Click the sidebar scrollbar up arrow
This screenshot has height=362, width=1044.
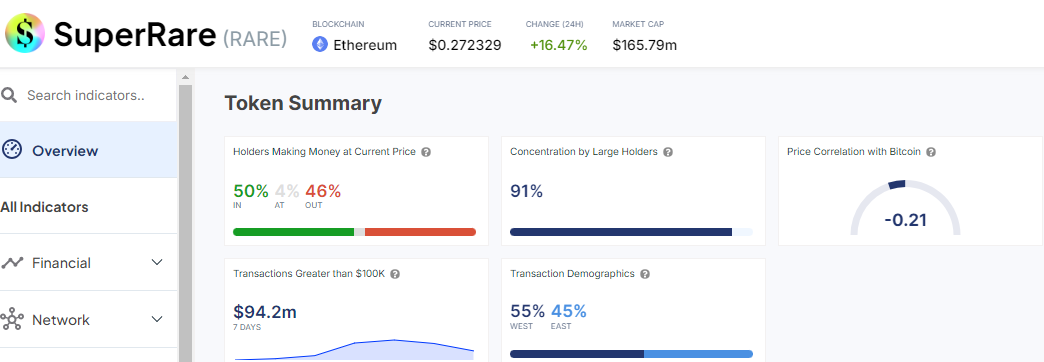186,77
